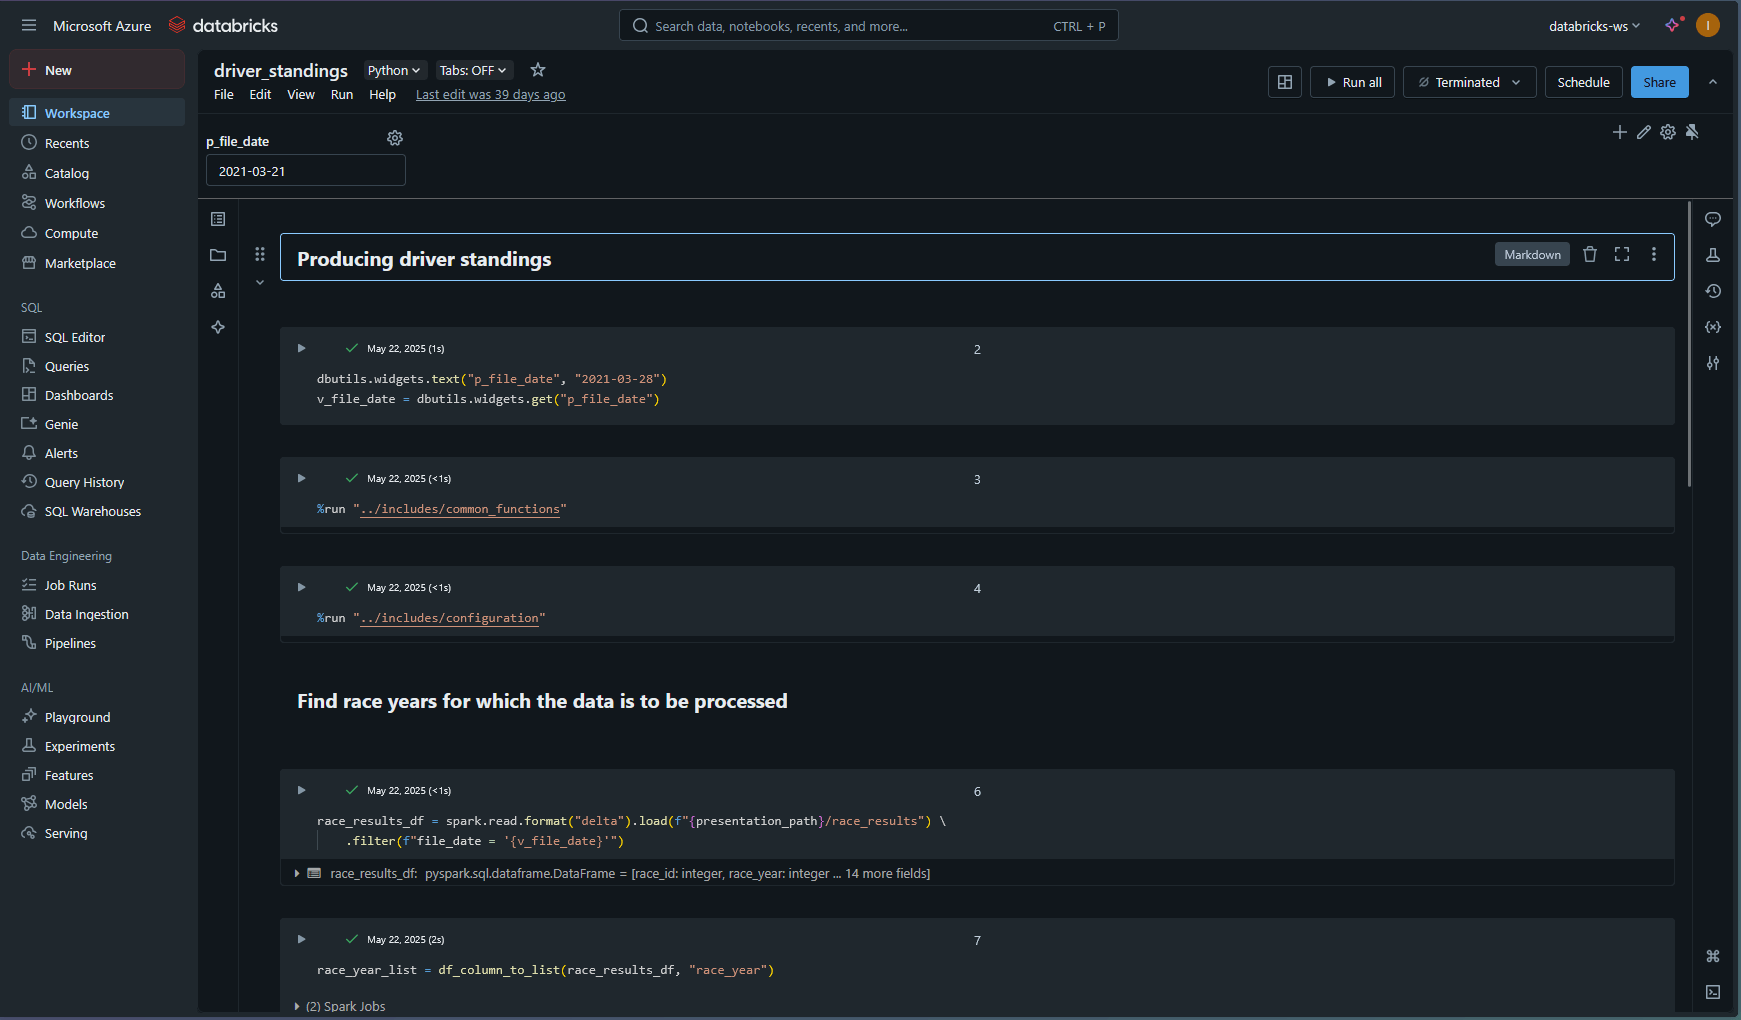Open widget panel settings gear
The width and height of the screenshot is (1741, 1020).
1668,132
